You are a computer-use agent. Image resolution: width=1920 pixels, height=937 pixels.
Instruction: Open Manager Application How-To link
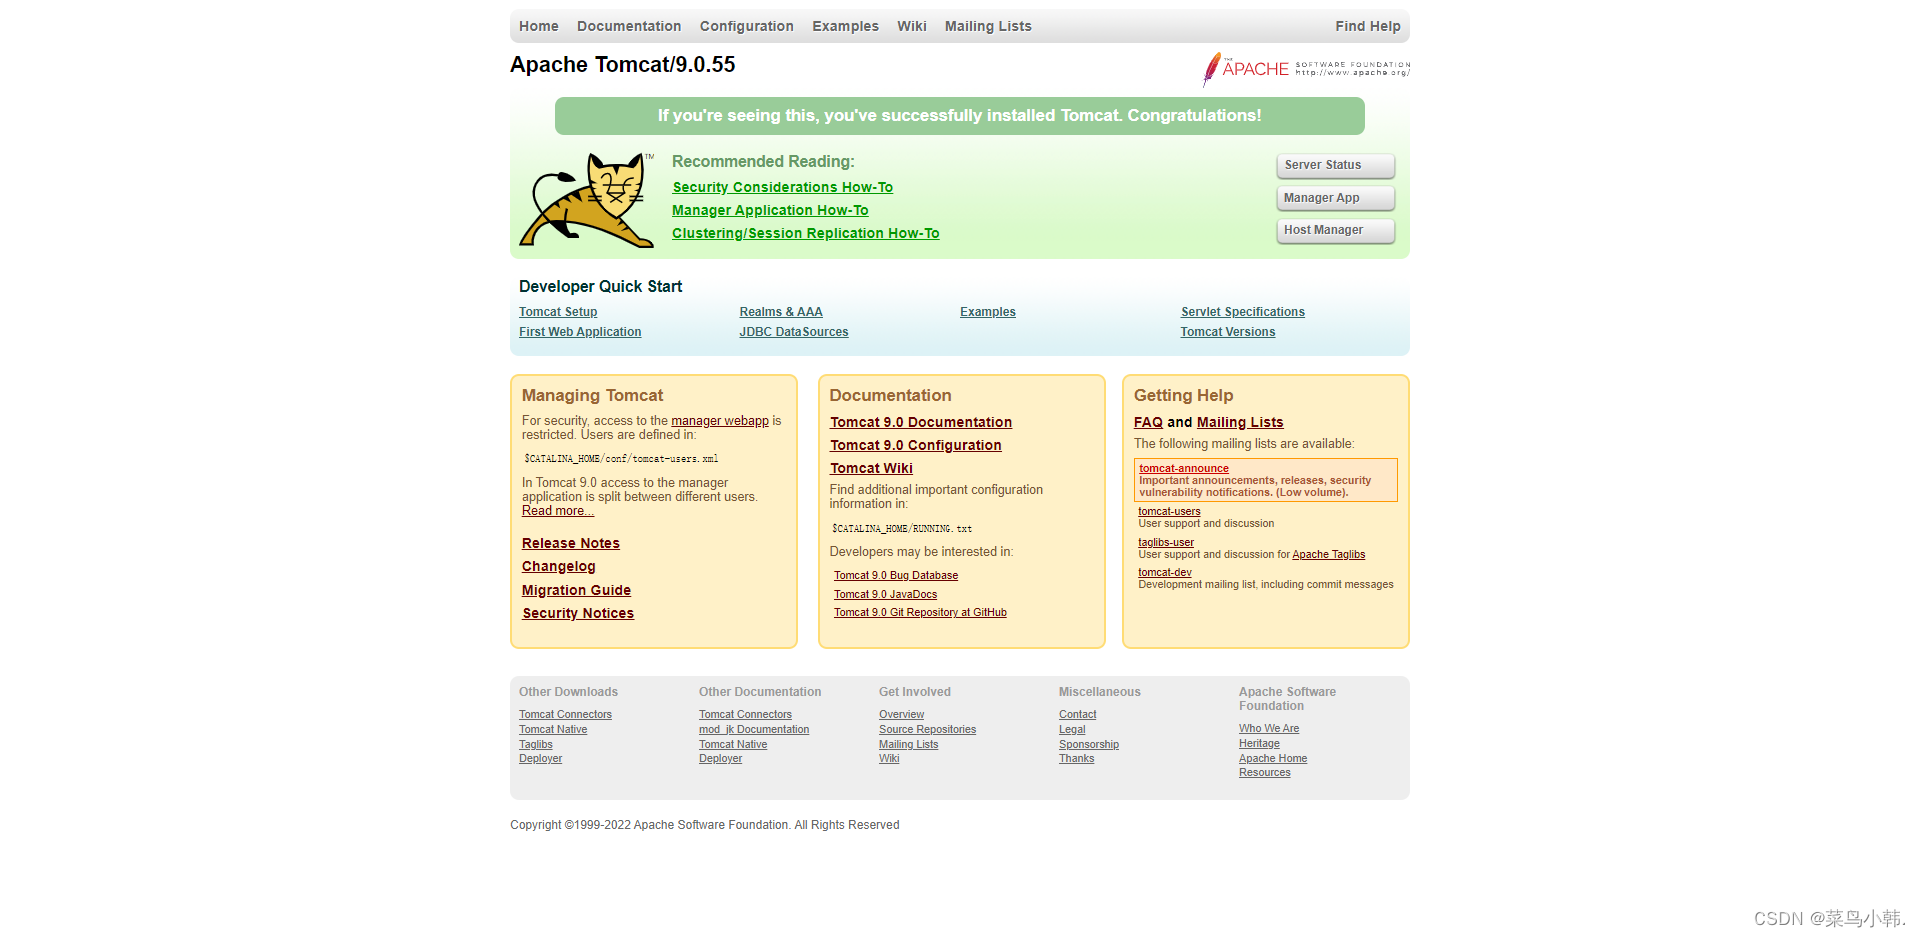pos(770,210)
